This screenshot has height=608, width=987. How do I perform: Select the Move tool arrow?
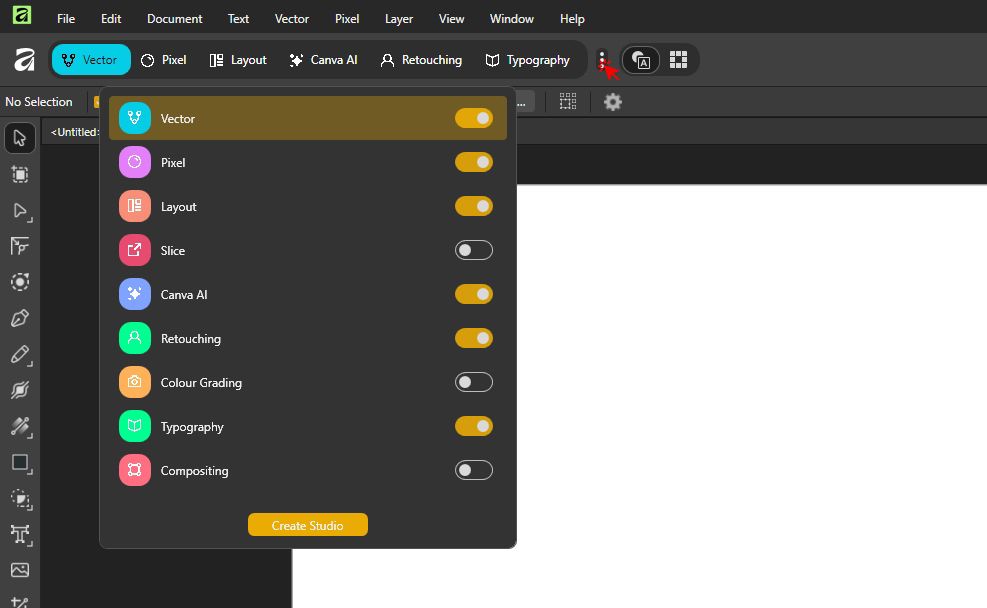click(x=20, y=138)
